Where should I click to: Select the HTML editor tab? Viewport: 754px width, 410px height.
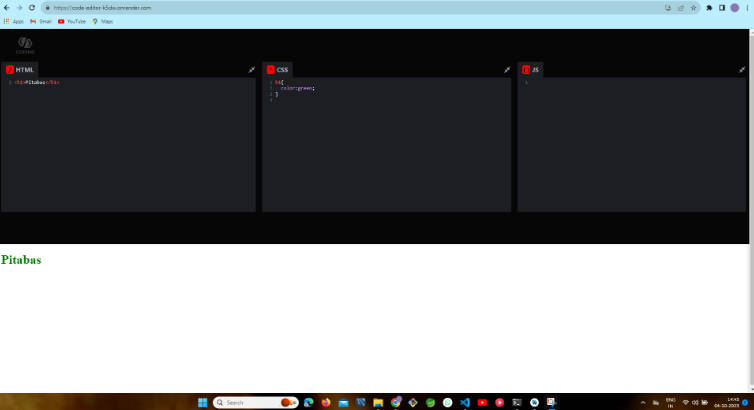point(20,70)
